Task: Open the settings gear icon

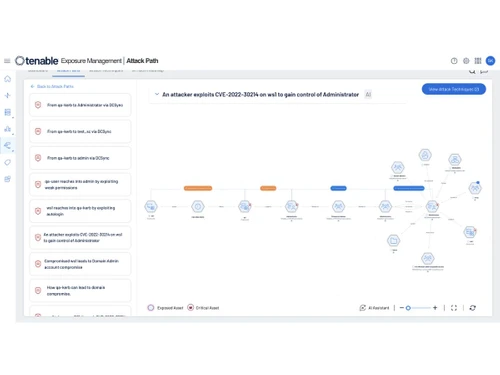Action: tap(466, 61)
